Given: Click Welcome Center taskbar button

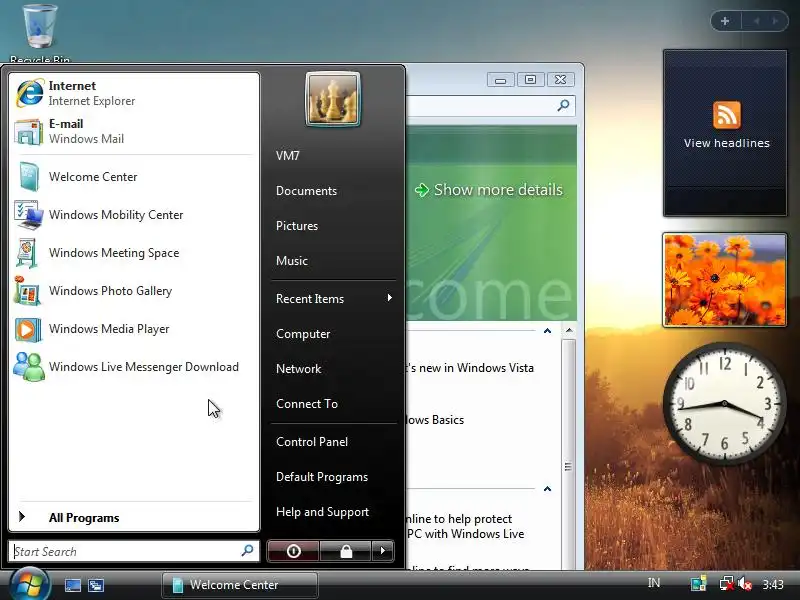Looking at the screenshot, I should 240,585.
